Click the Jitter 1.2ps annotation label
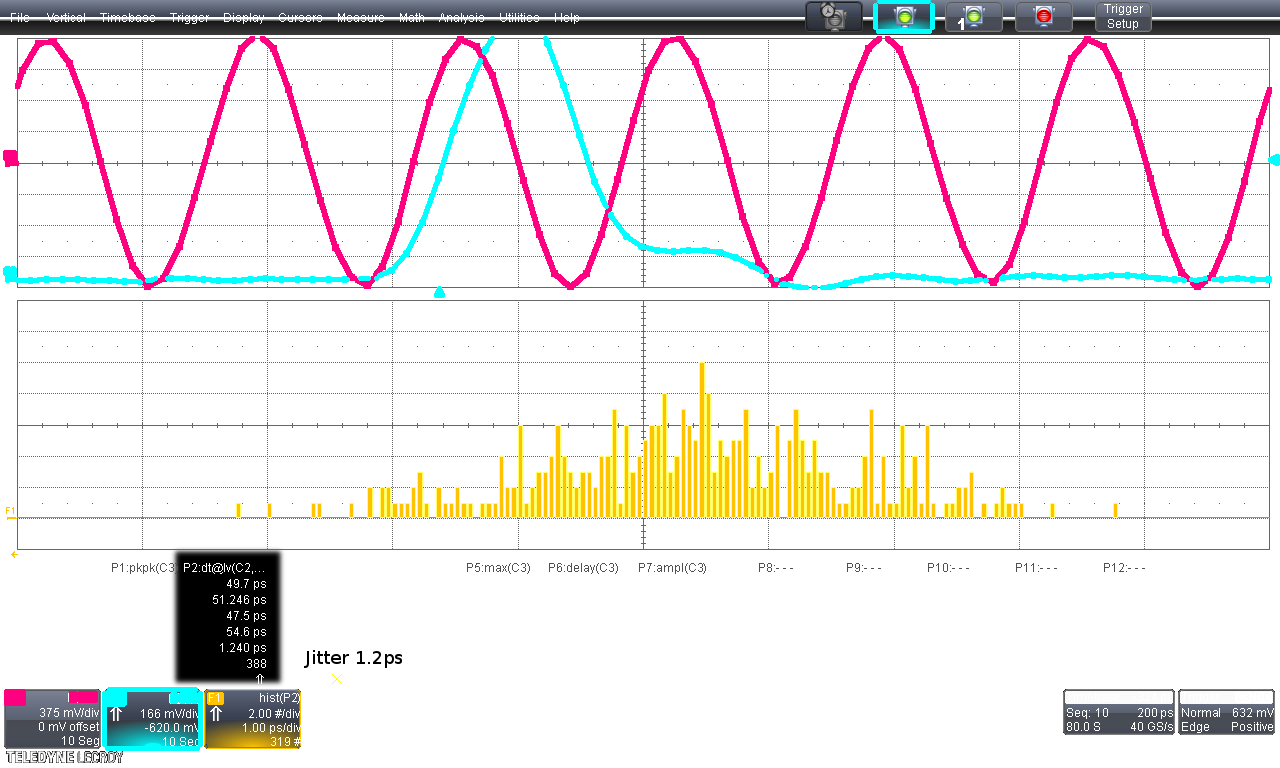 pyautogui.click(x=353, y=659)
